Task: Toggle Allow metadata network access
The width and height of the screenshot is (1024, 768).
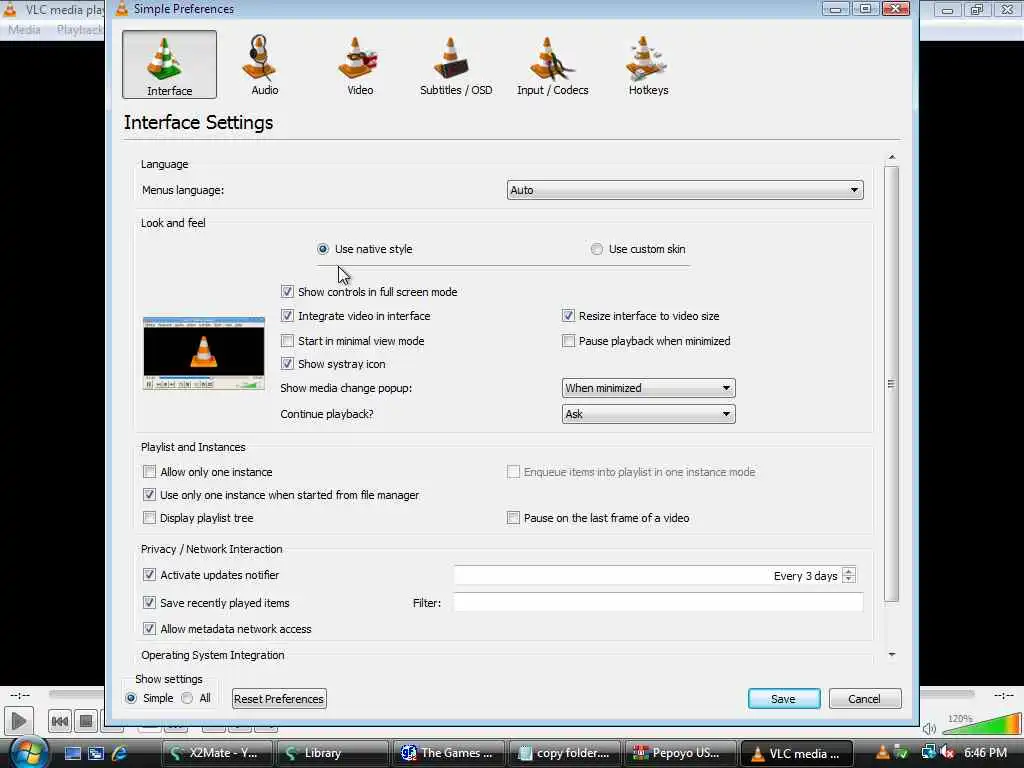Action: tap(149, 628)
